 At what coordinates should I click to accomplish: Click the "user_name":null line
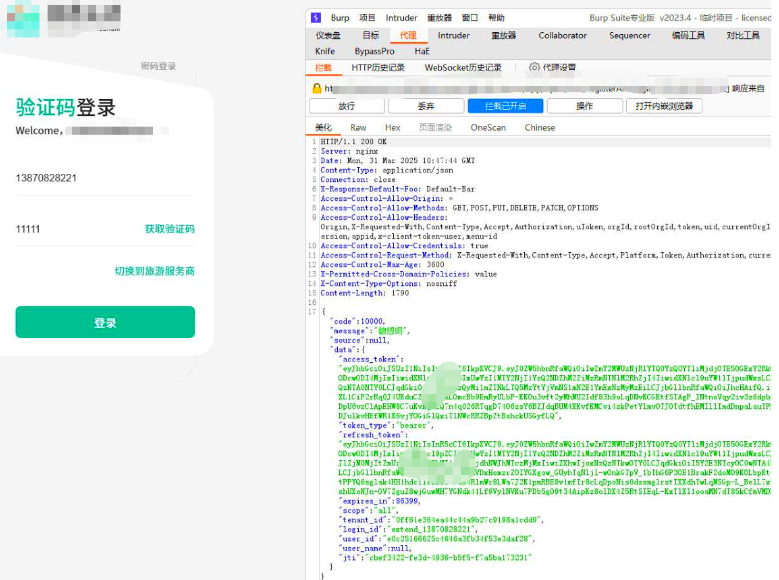coord(375,548)
